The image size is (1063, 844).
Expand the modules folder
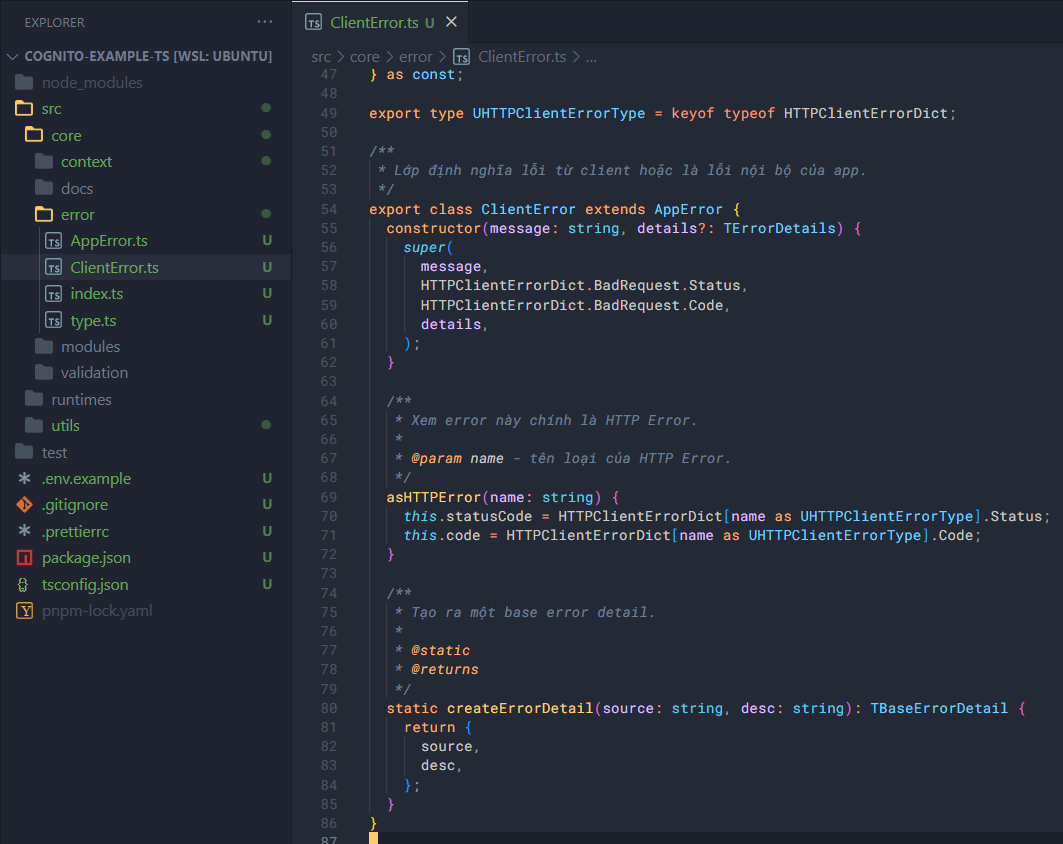click(x=90, y=347)
